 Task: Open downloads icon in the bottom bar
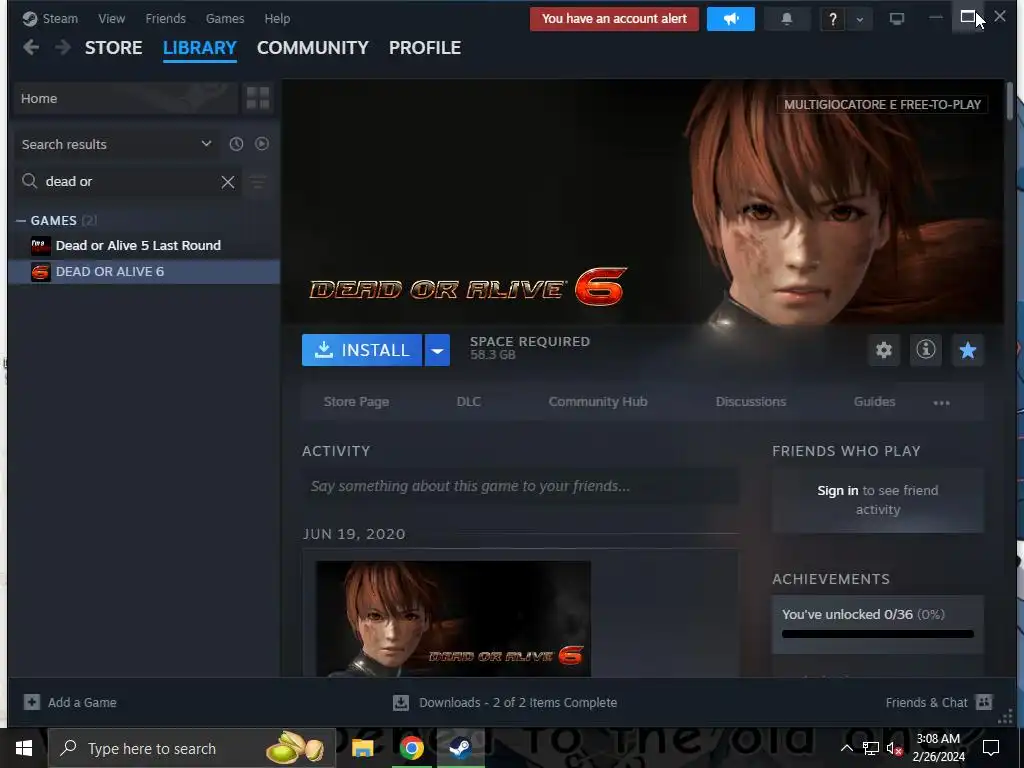(401, 702)
